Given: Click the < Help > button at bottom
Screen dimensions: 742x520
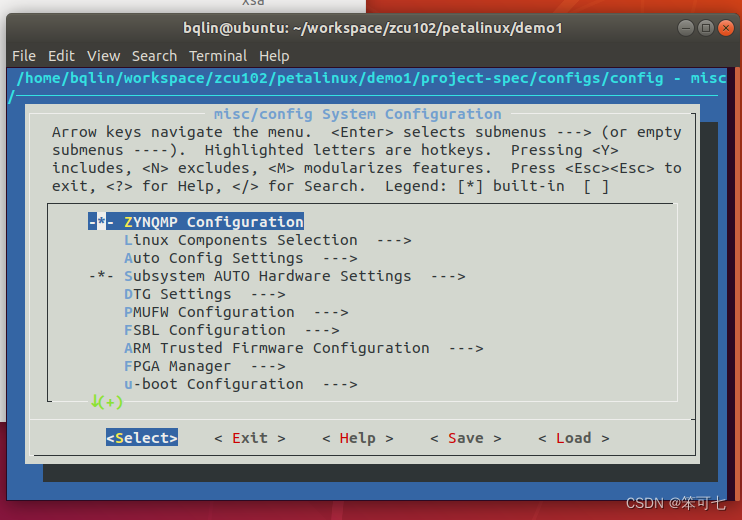Looking at the screenshot, I should point(358,438).
